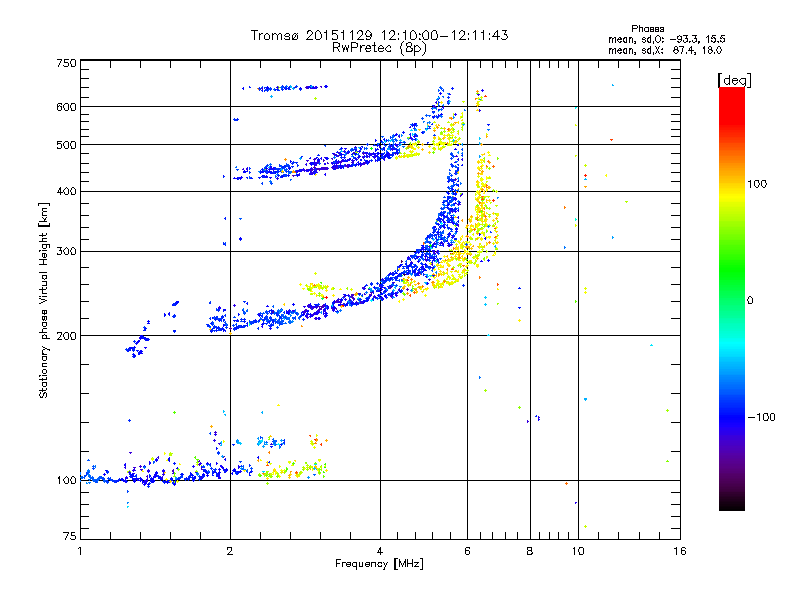Click the y-axis tick label '500'

tap(66, 145)
